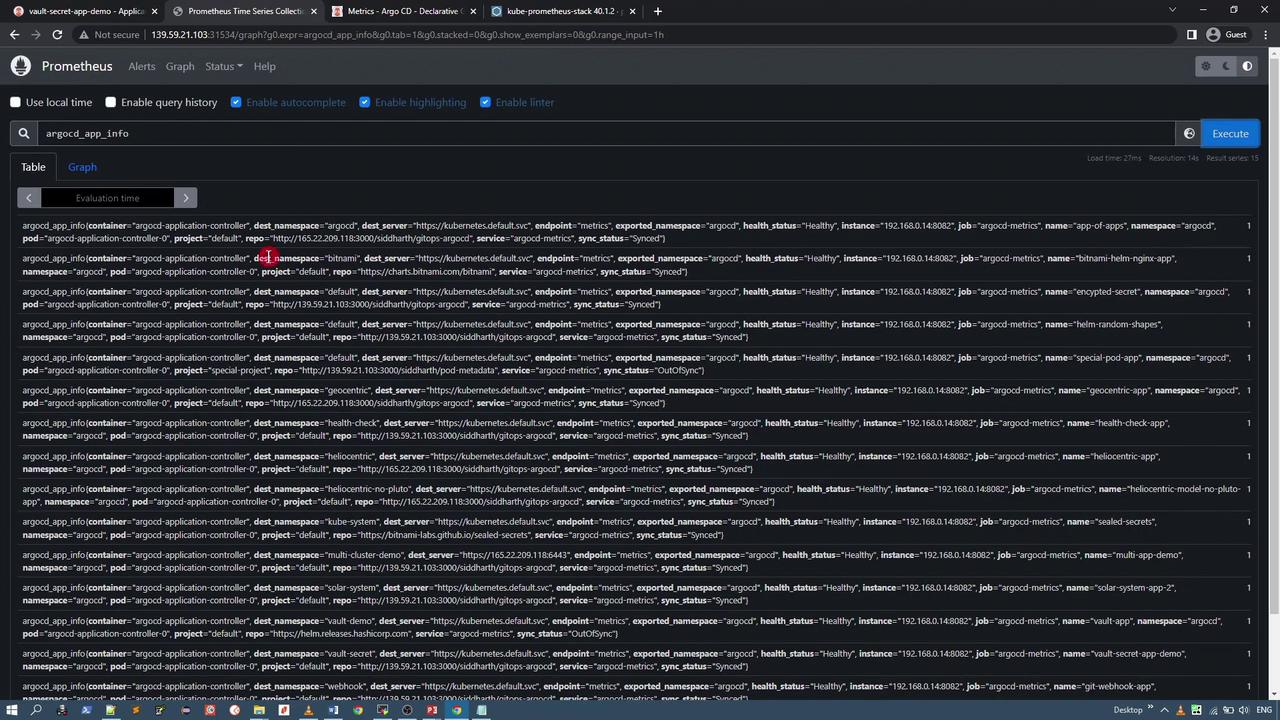Switch to dark theme moon icon
The height and width of the screenshot is (720, 1280).
(x=1227, y=66)
